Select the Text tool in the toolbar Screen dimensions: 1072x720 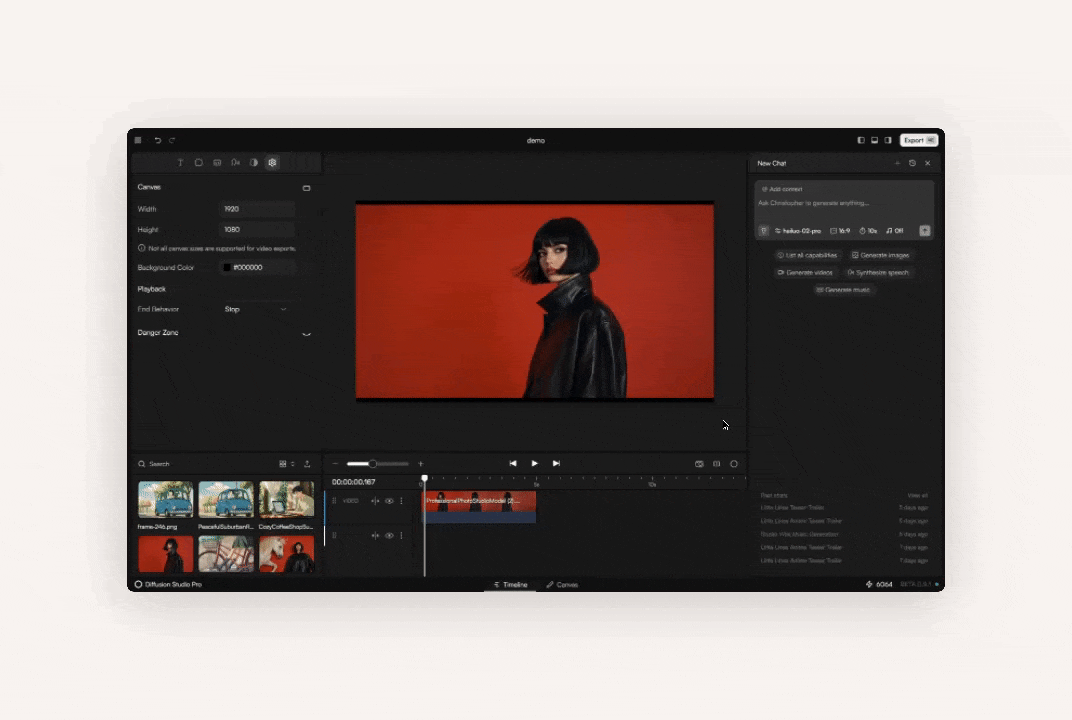(180, 163)
